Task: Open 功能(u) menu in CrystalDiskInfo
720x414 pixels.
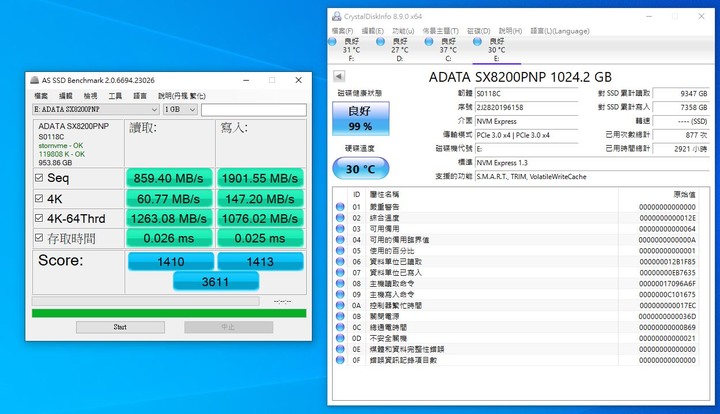Action: point(403,31)
